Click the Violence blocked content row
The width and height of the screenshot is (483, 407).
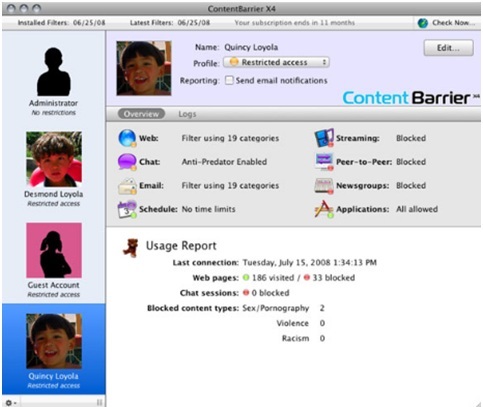click(300, 323)
